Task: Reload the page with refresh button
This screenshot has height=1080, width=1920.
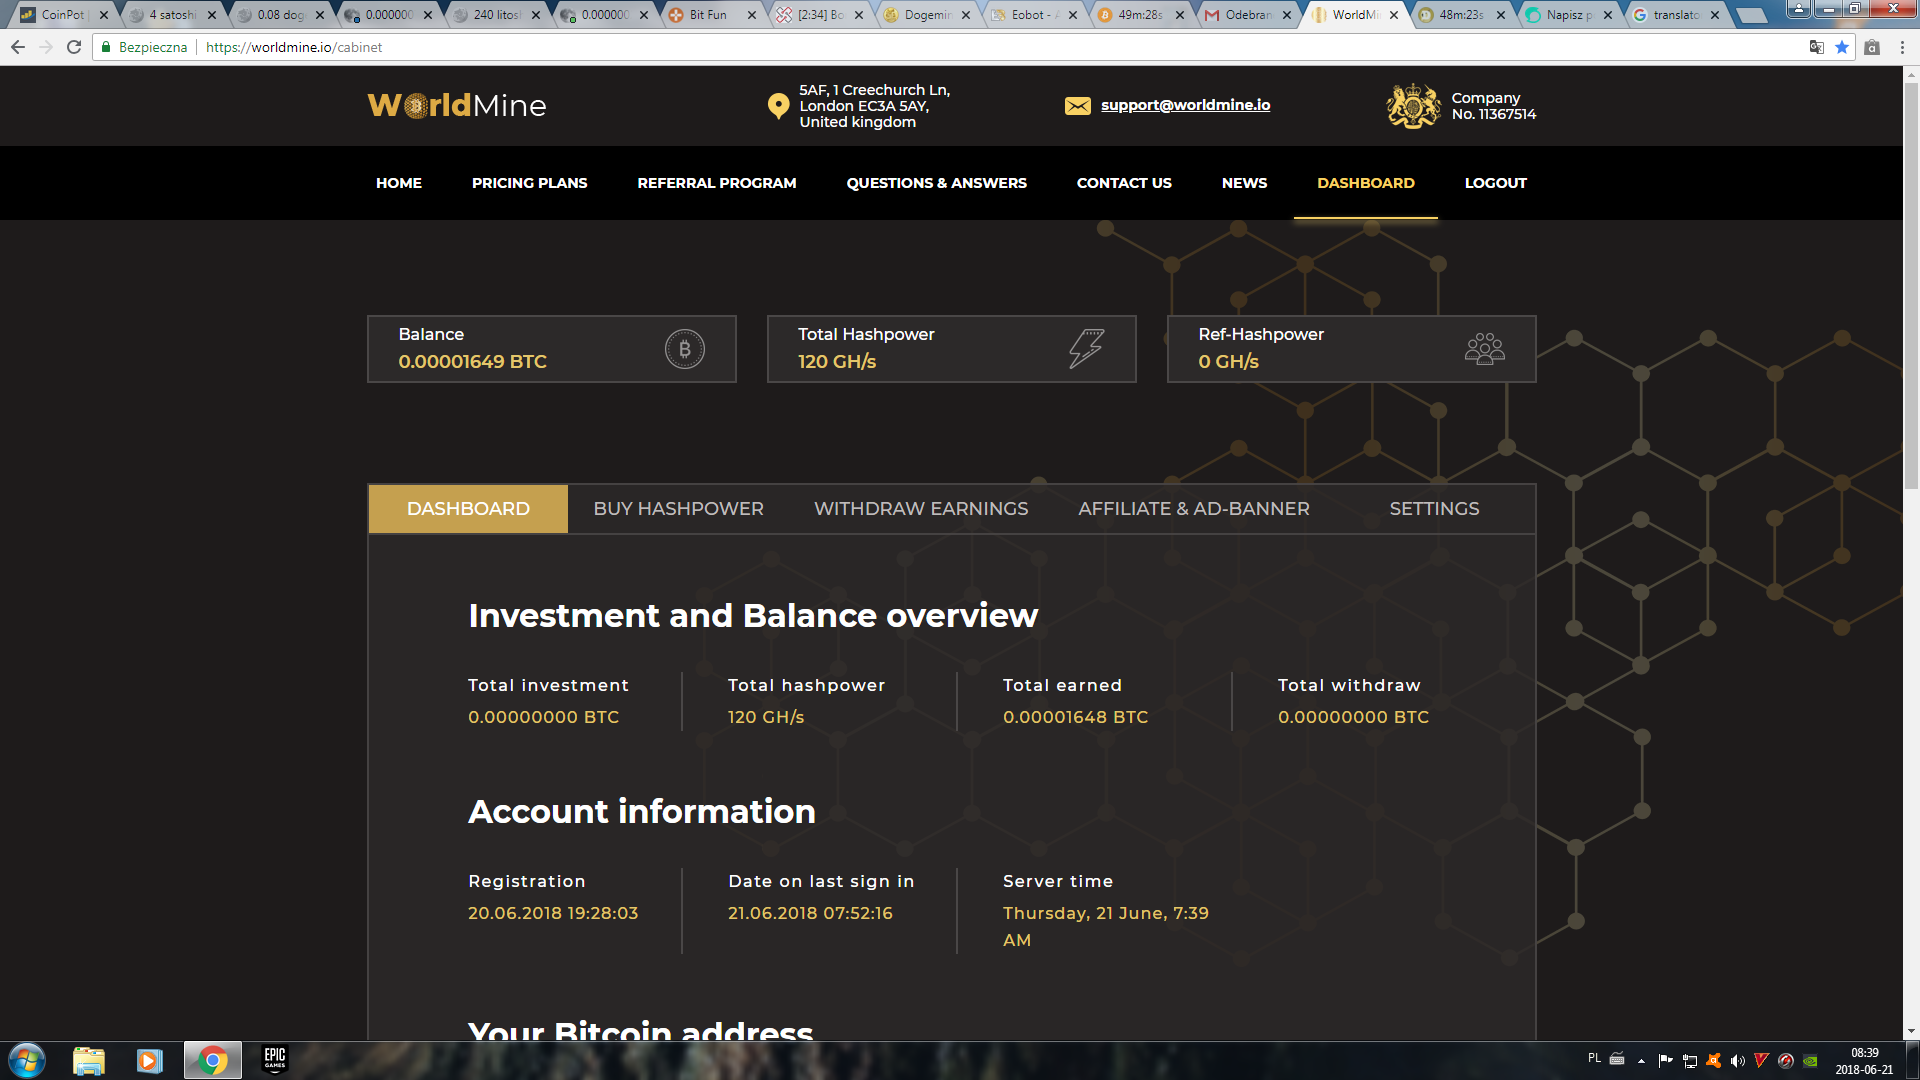Action: 74,47
